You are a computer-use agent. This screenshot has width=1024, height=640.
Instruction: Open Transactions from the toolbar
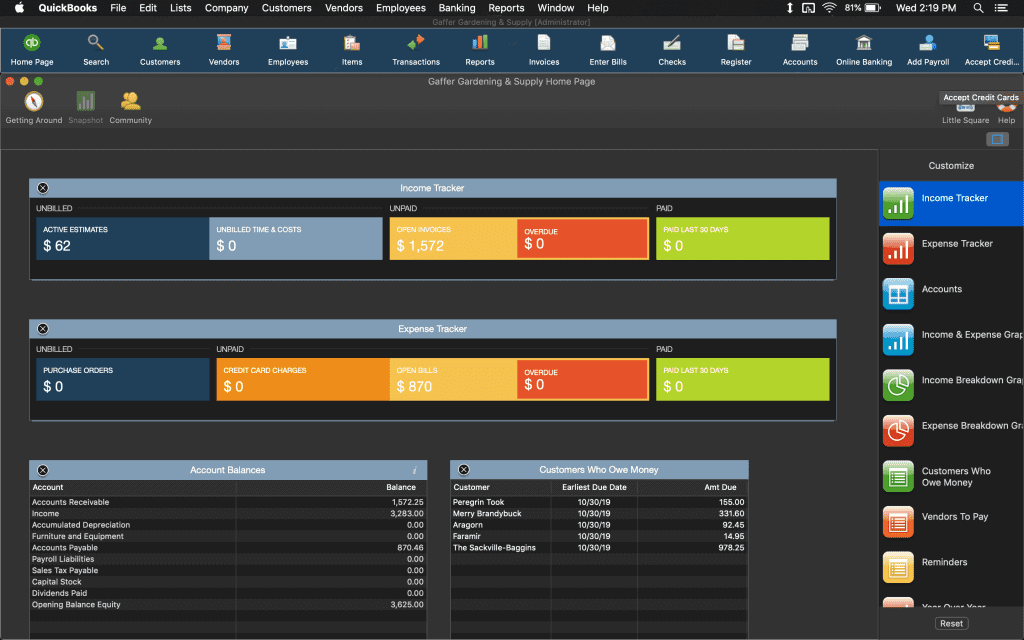click(x=416, y=50)
